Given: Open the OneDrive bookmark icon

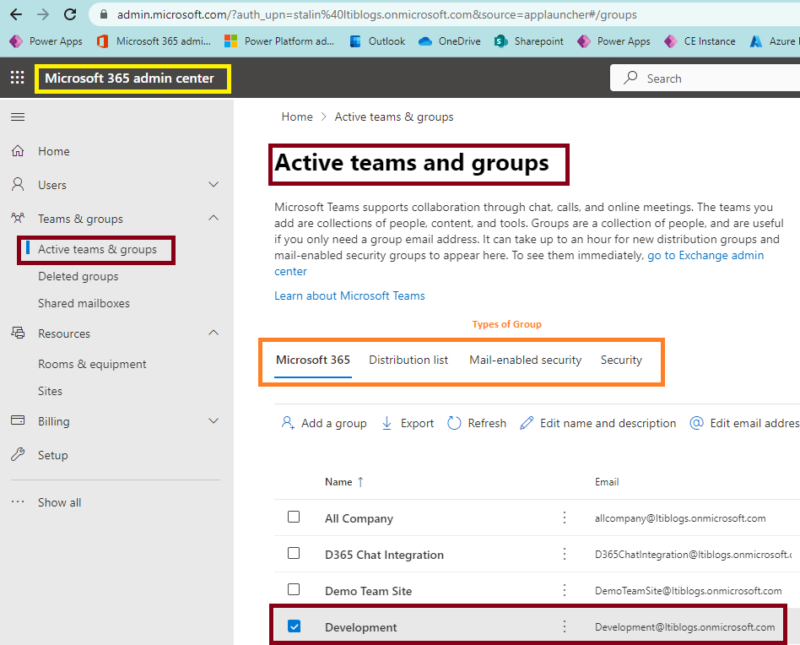Looking at the screenshot, I should (x=424, y=42).
